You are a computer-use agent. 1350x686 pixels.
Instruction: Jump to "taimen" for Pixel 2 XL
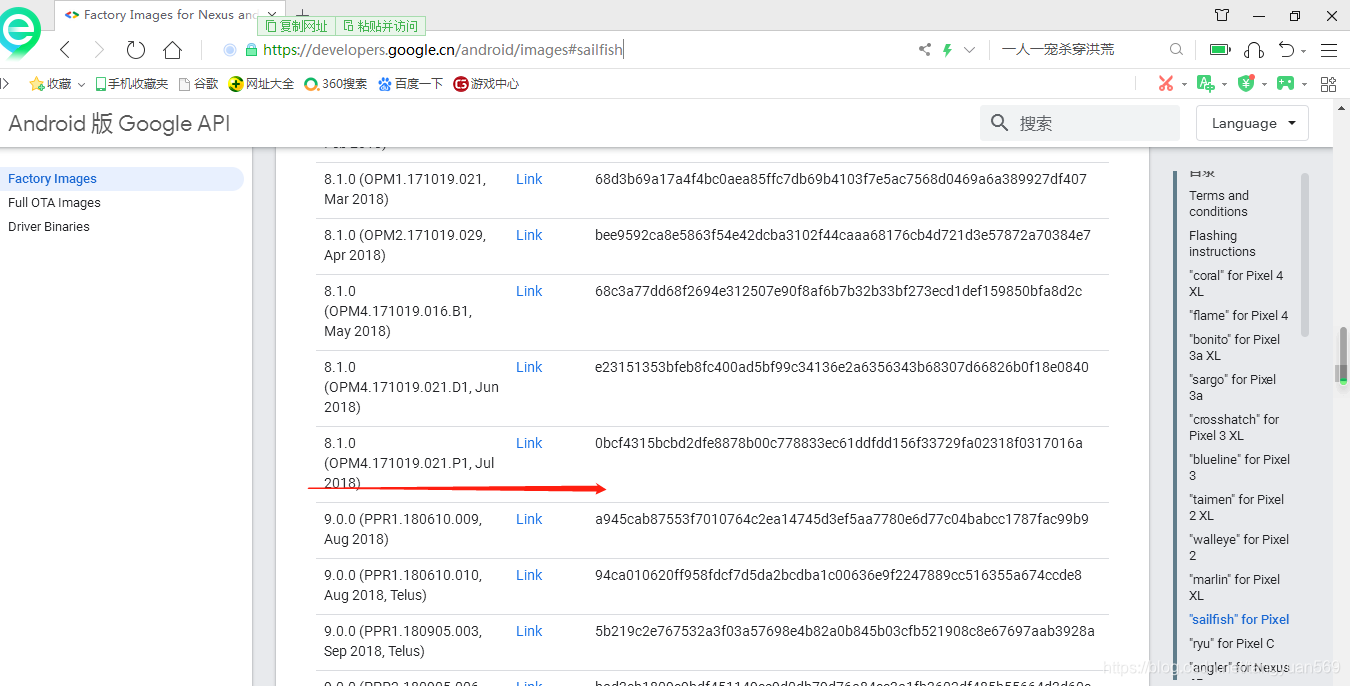click(x=1237, y=508)
